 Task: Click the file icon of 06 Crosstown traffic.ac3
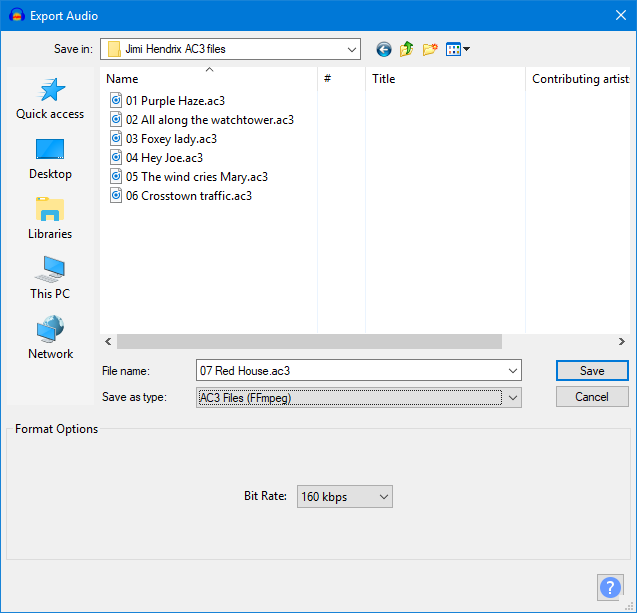click(x=116, y=196)
